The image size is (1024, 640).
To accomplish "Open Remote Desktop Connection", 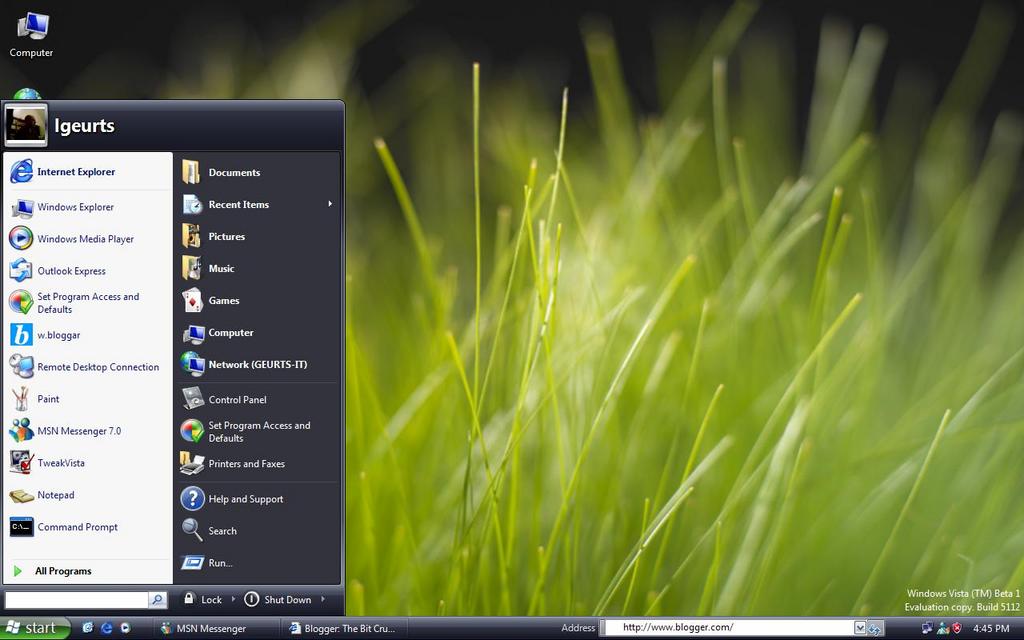I will [88, 367].
